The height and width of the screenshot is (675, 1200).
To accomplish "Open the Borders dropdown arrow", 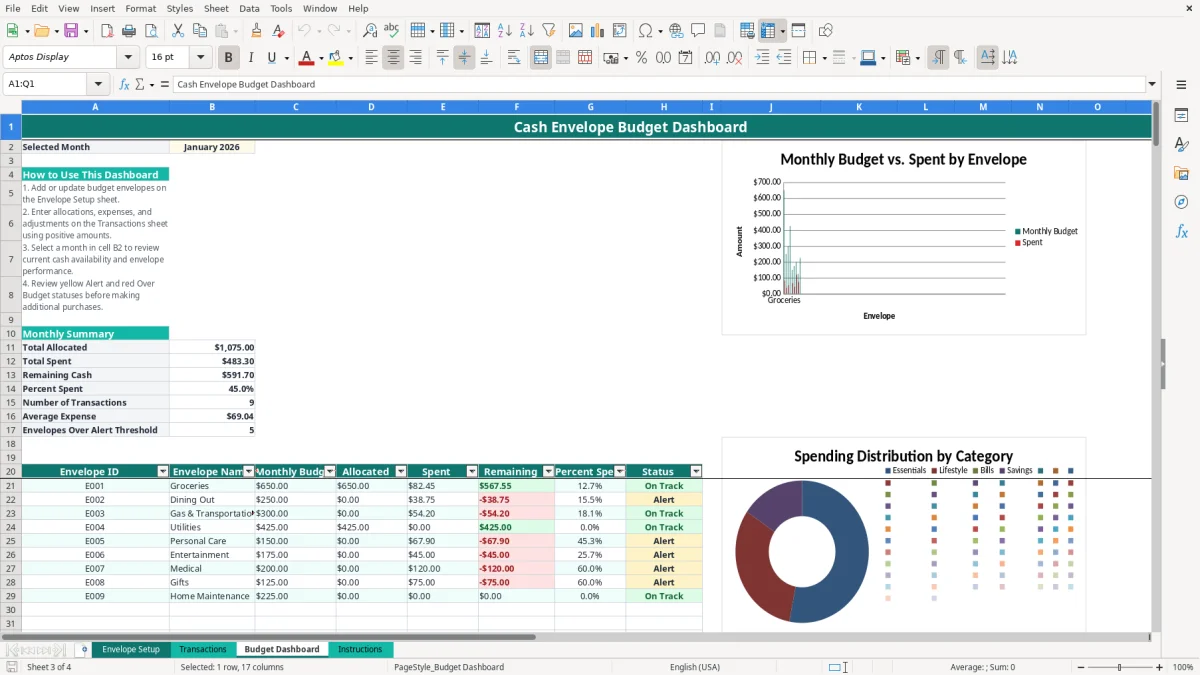I will (823, 58).
